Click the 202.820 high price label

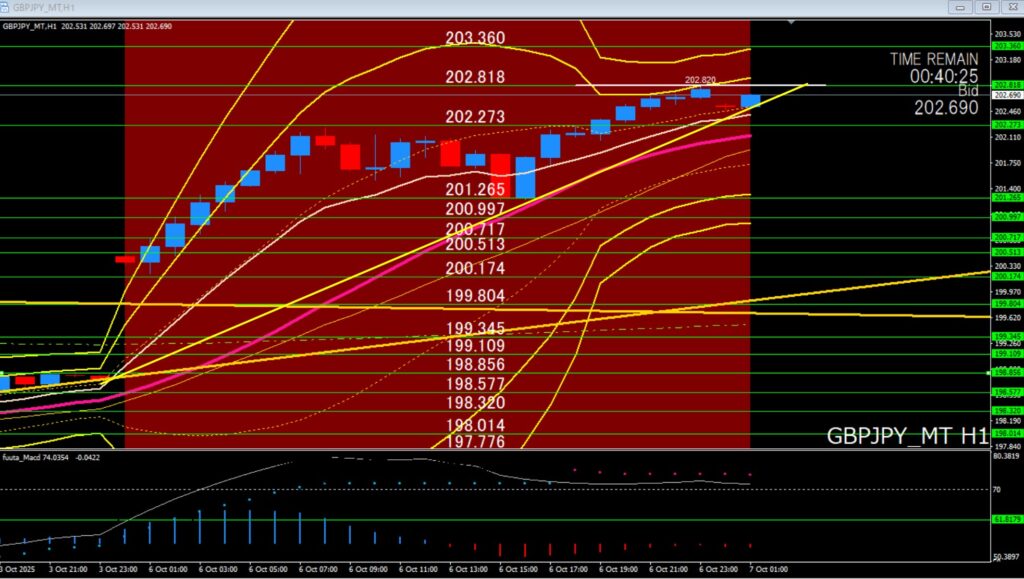[x=700, y=79]
